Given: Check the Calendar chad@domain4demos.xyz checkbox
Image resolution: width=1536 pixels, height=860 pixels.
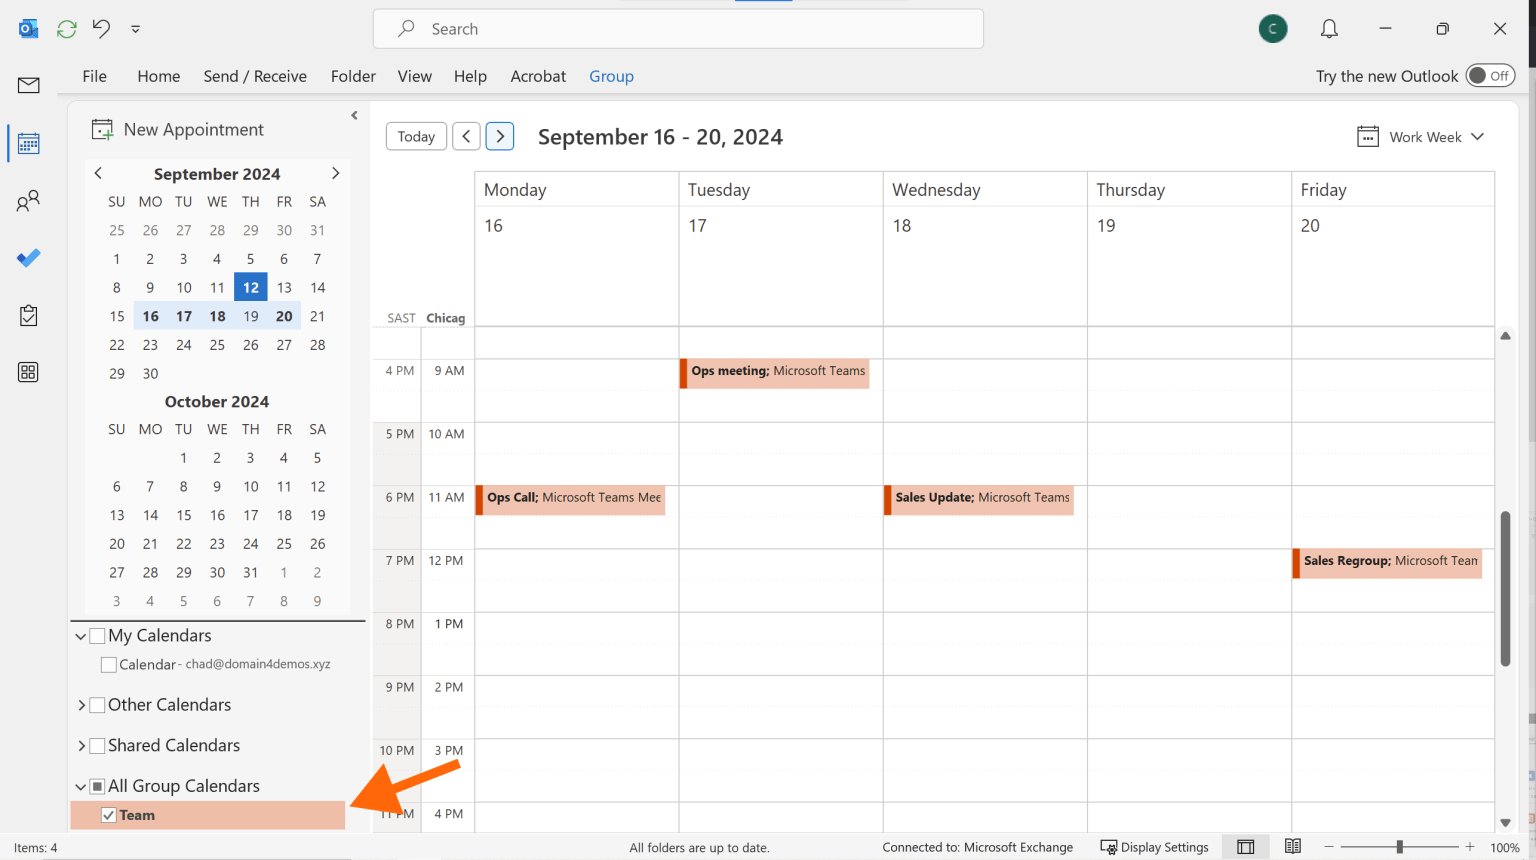Looking at the screenshot, I should [109, 665].
